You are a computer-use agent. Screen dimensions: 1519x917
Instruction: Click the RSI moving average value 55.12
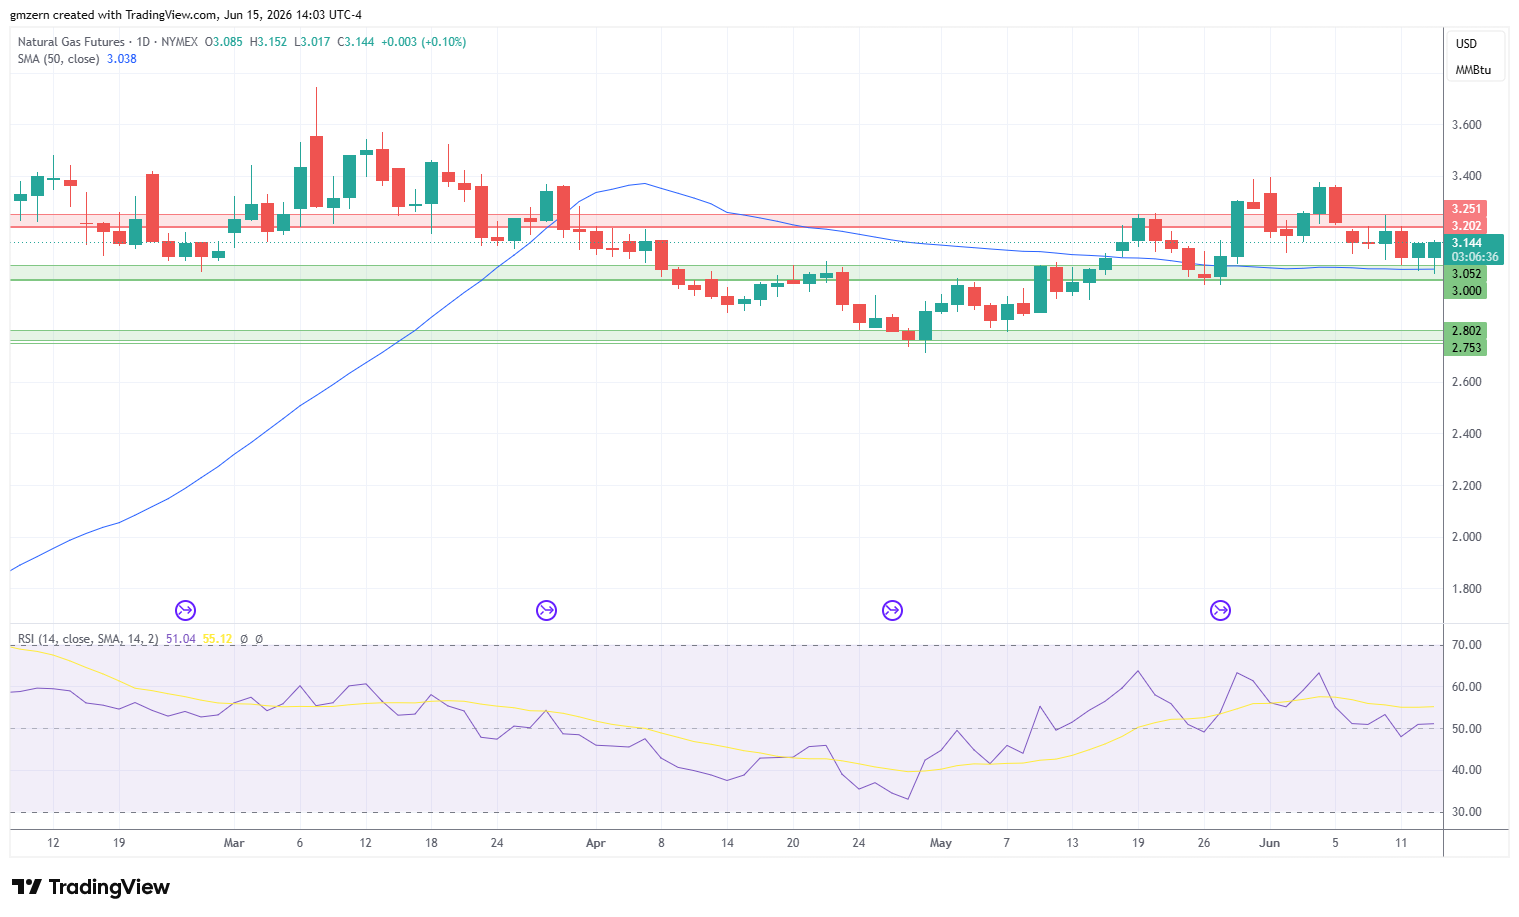point(218,639)
